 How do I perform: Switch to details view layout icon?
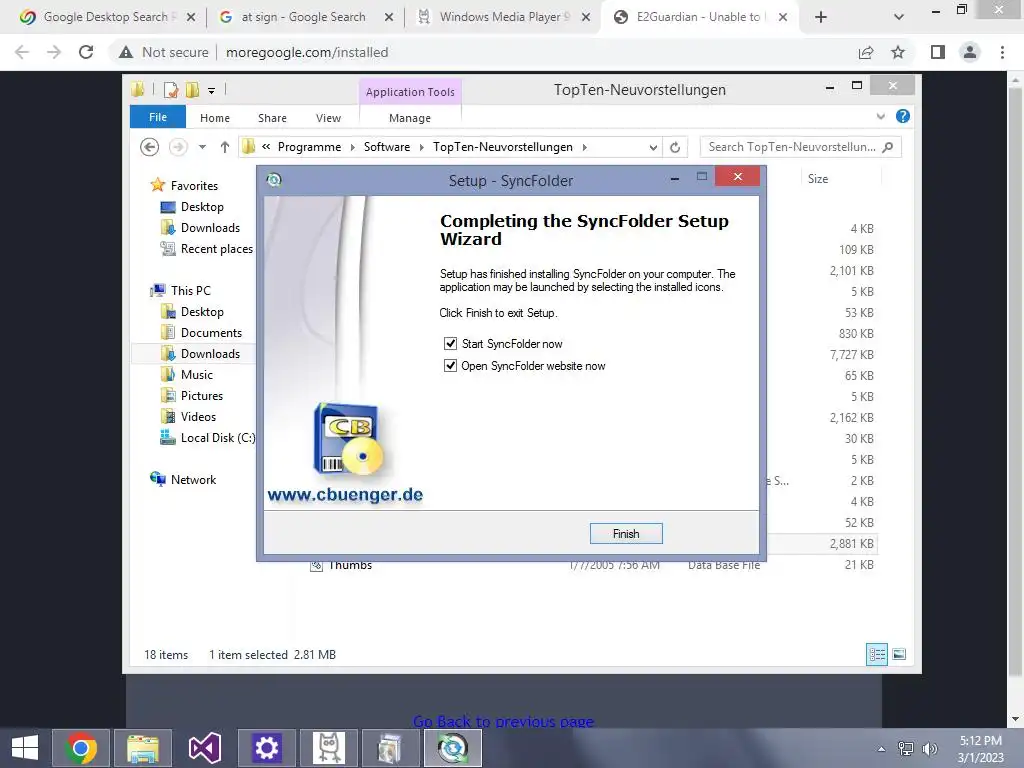877,654
